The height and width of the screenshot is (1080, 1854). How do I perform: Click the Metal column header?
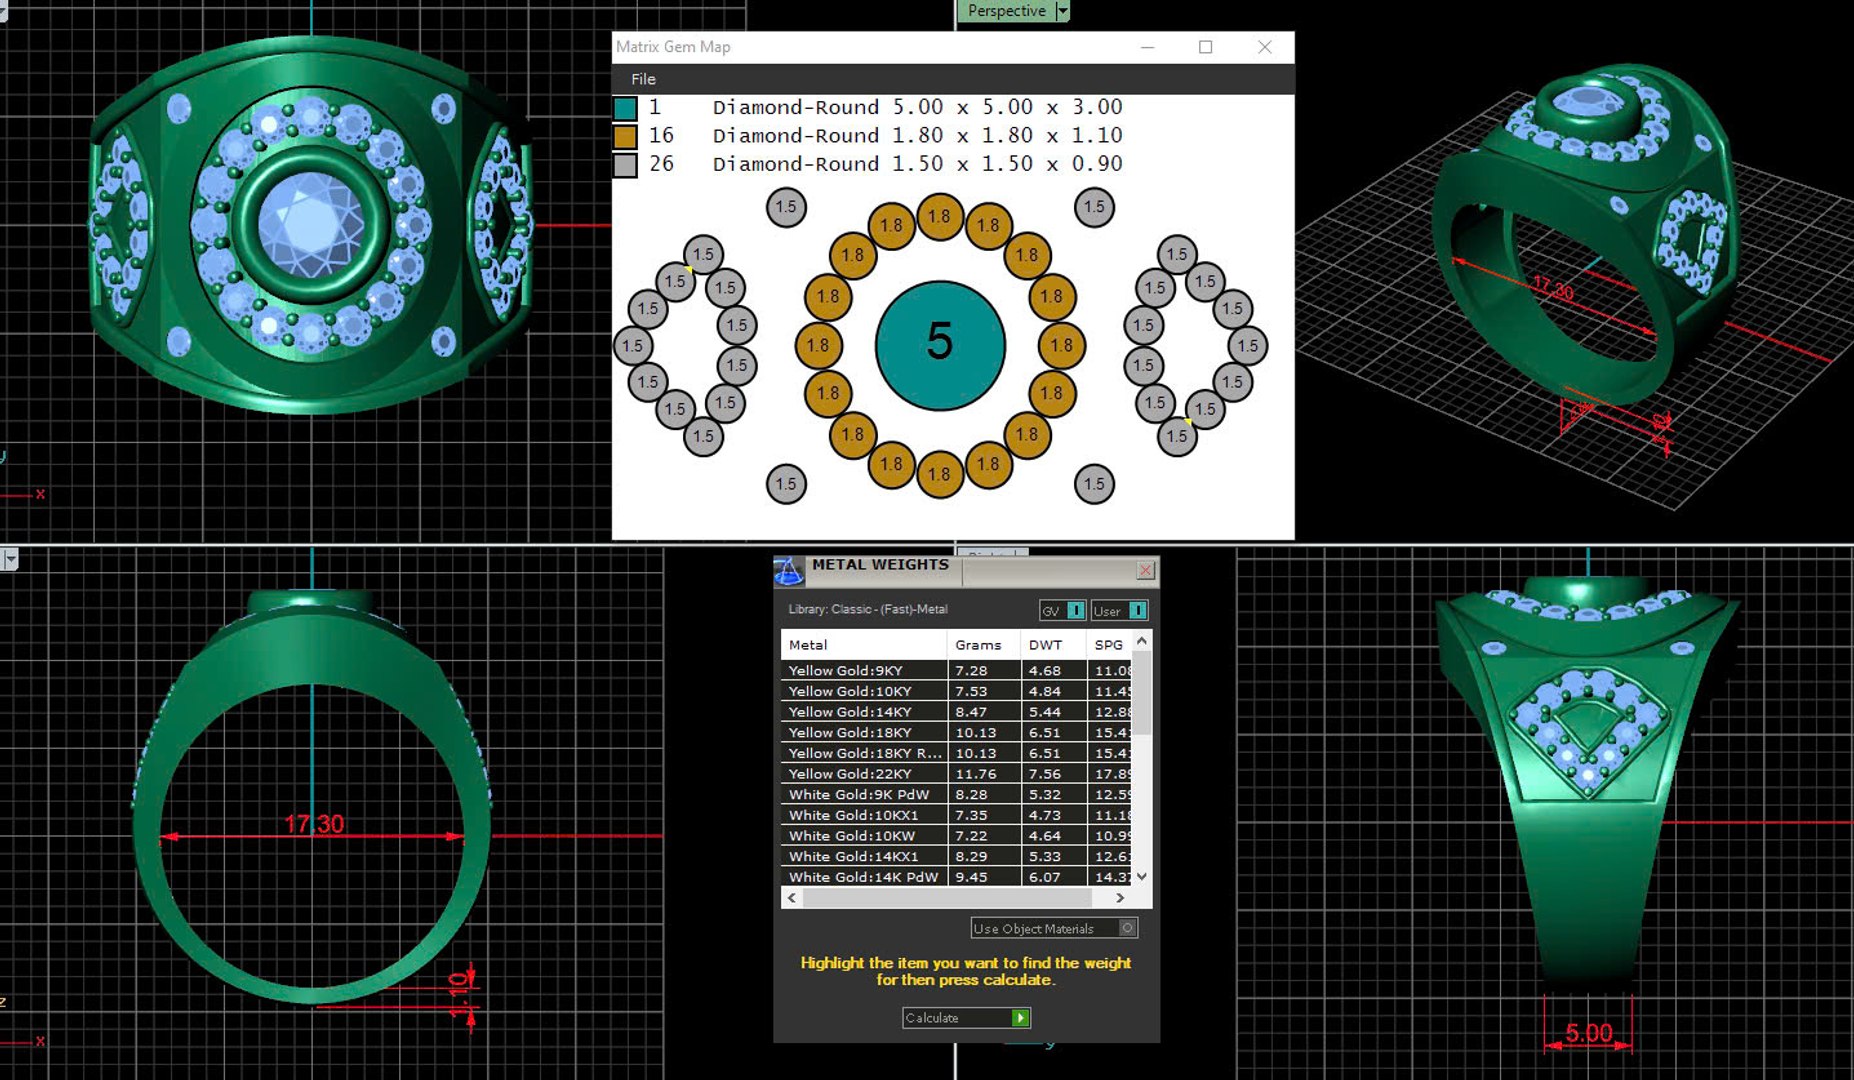[864, 645]
